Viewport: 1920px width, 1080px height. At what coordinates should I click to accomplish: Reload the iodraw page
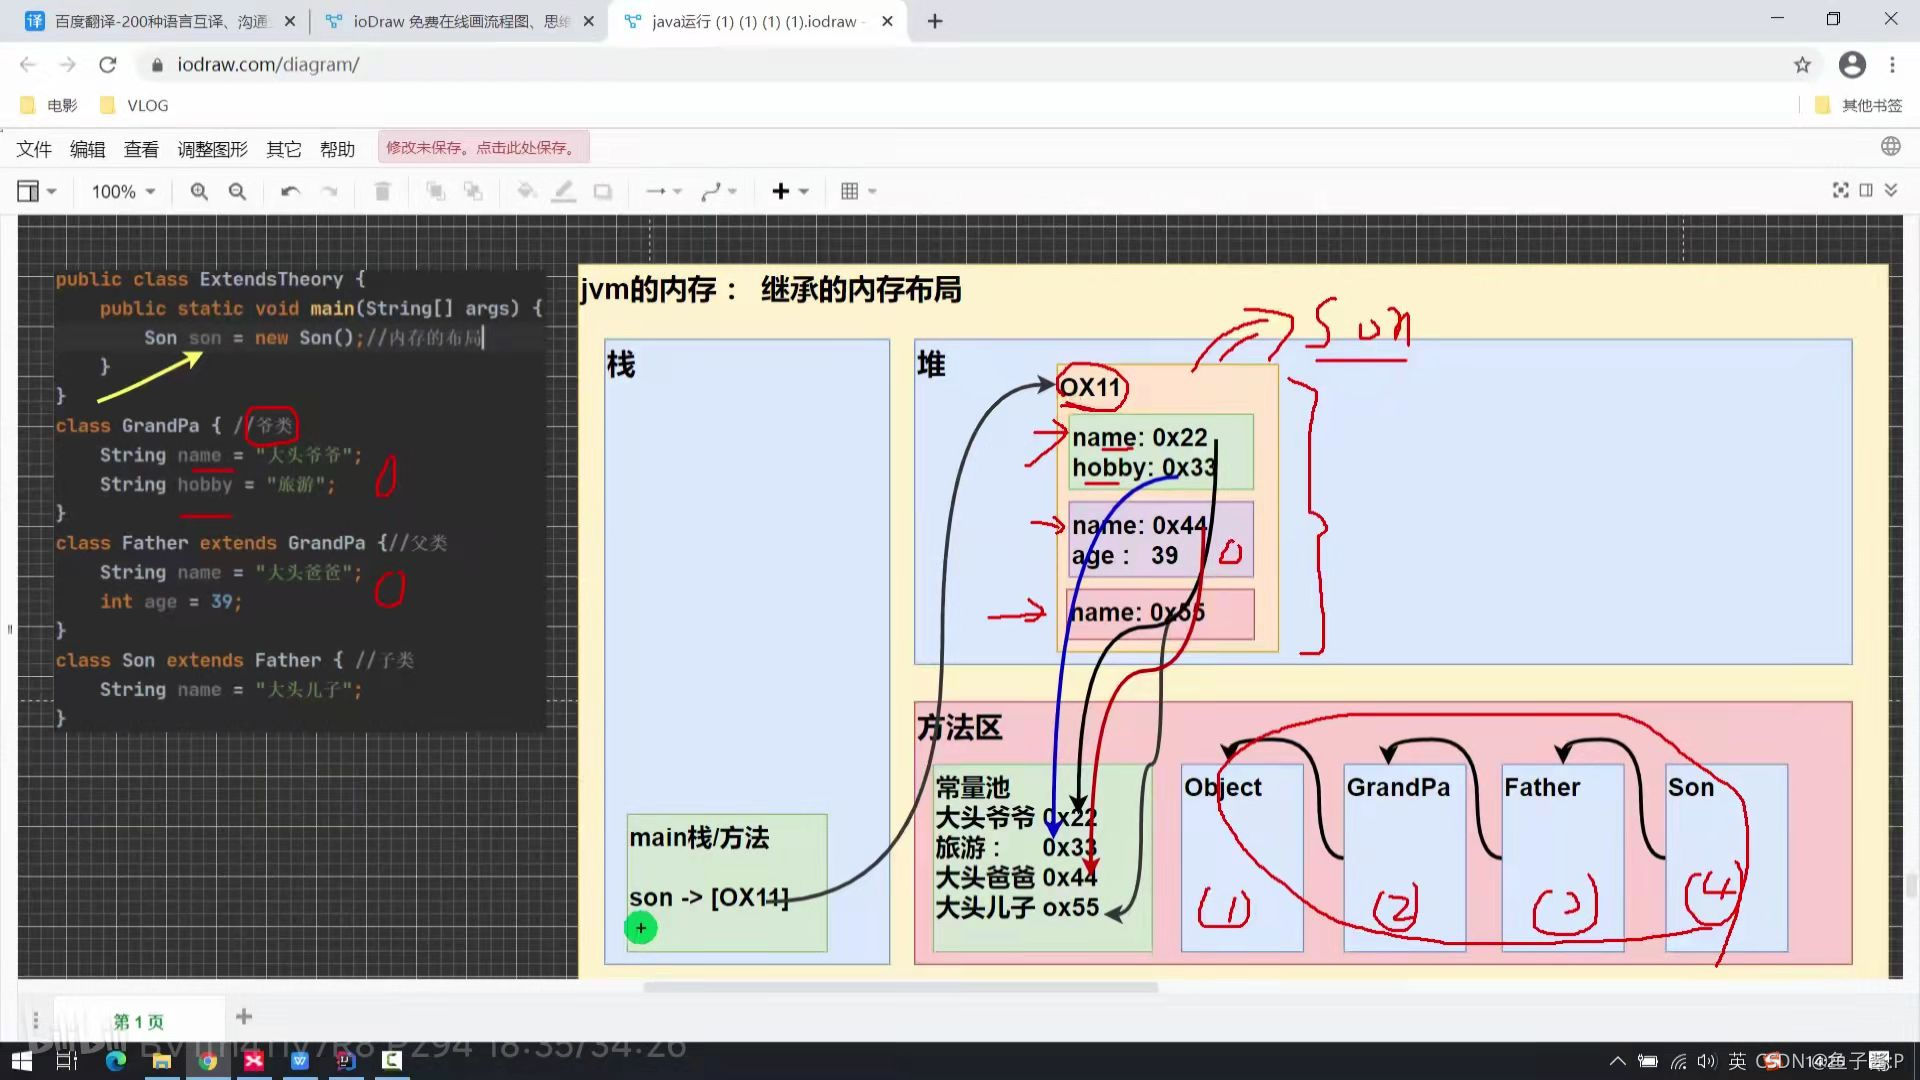click(108, 65)
